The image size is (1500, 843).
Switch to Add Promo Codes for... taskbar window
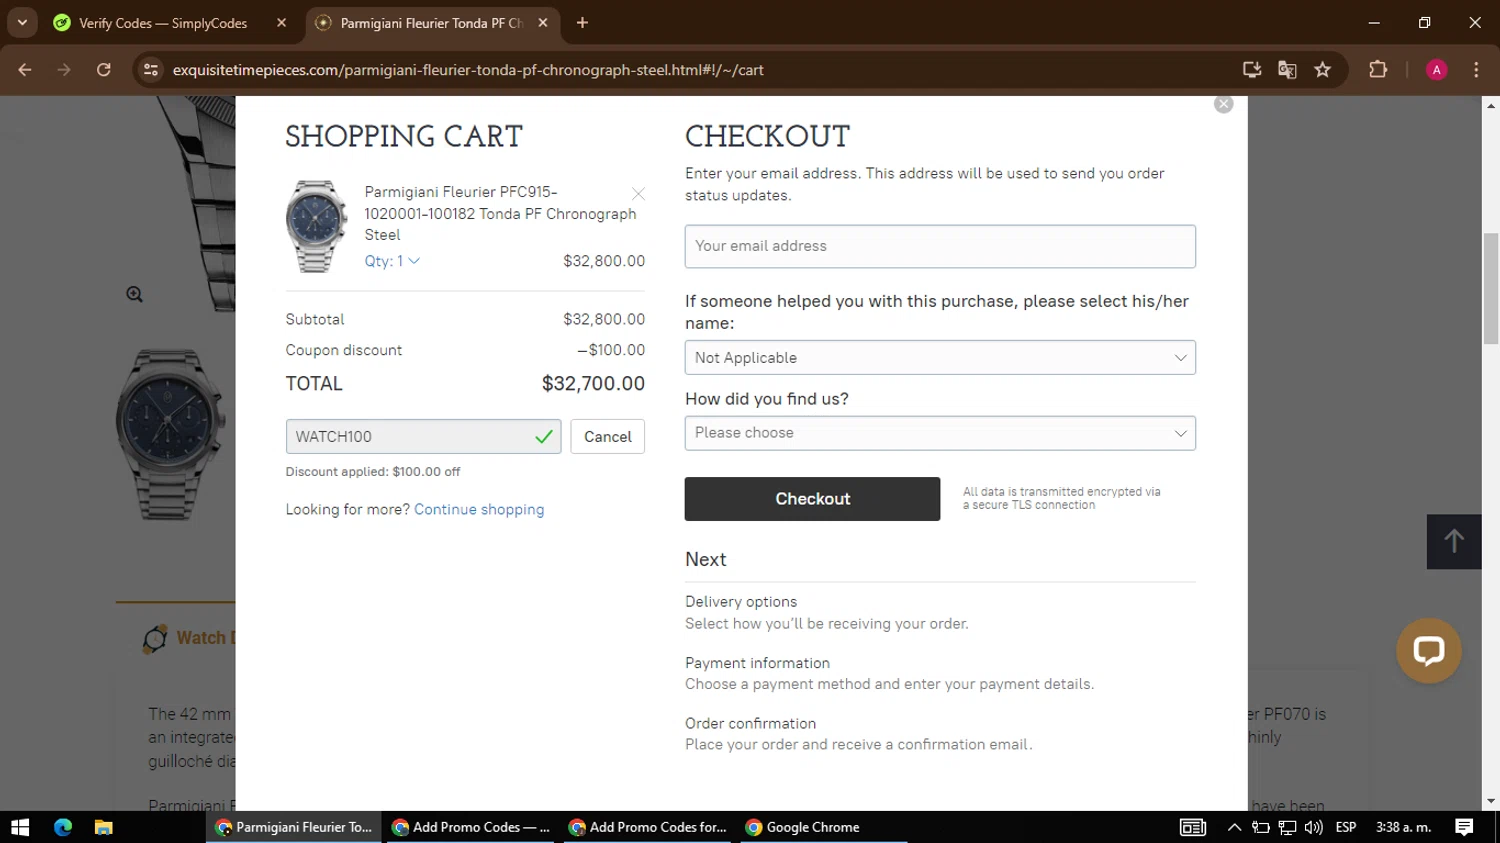647,827
